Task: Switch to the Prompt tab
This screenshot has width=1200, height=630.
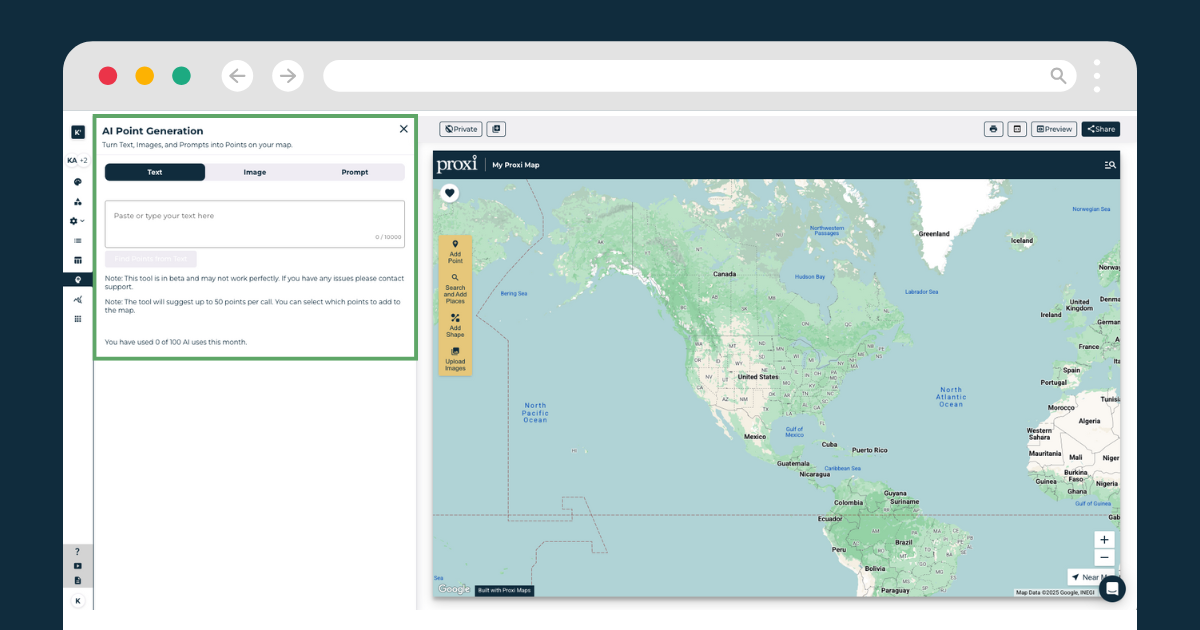Action: pos(355,172)
